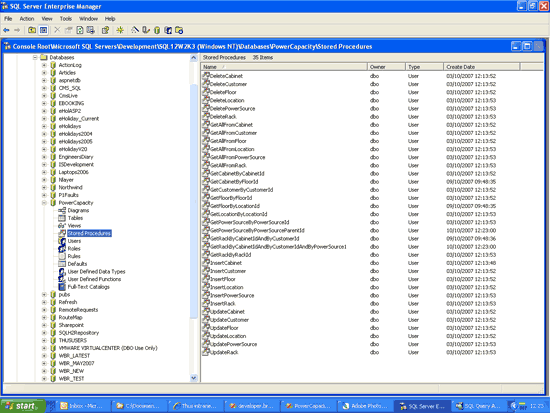This screenshot has width=550, height=413.
Task: Switch to Adobe Photoshop taskbar button
Action: point(365,406)
